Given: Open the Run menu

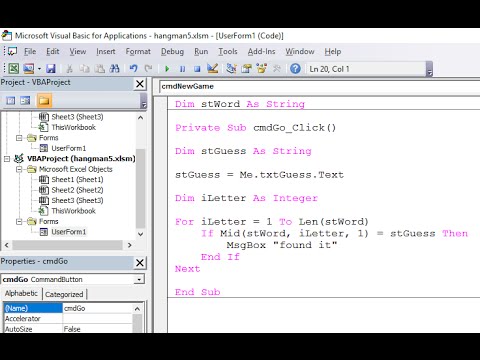Looking at the screenshot, I should 201,52.
